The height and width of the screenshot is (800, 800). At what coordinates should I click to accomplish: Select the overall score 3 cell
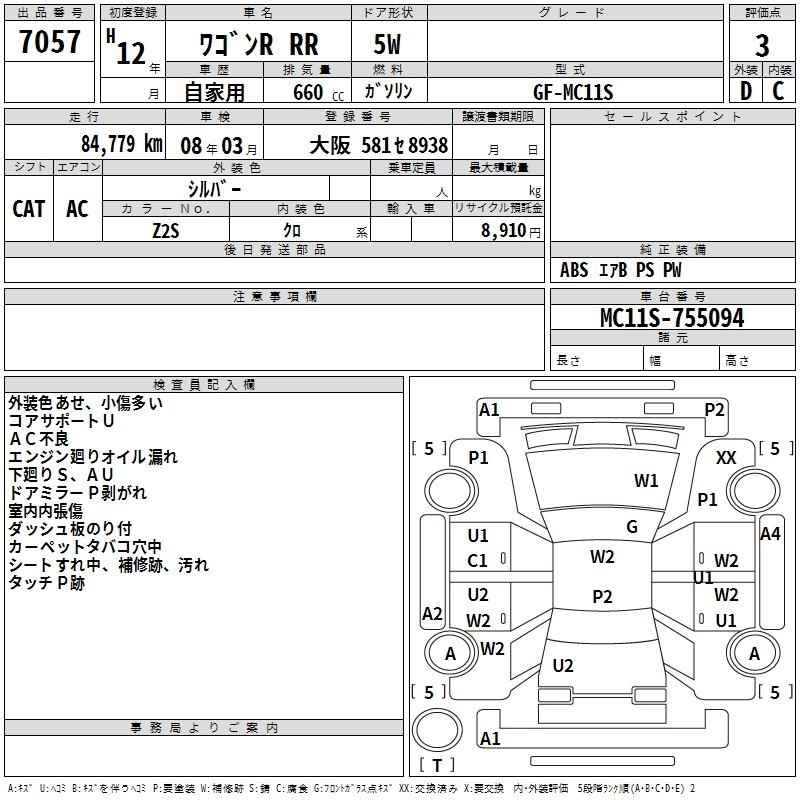click(762, 45)
